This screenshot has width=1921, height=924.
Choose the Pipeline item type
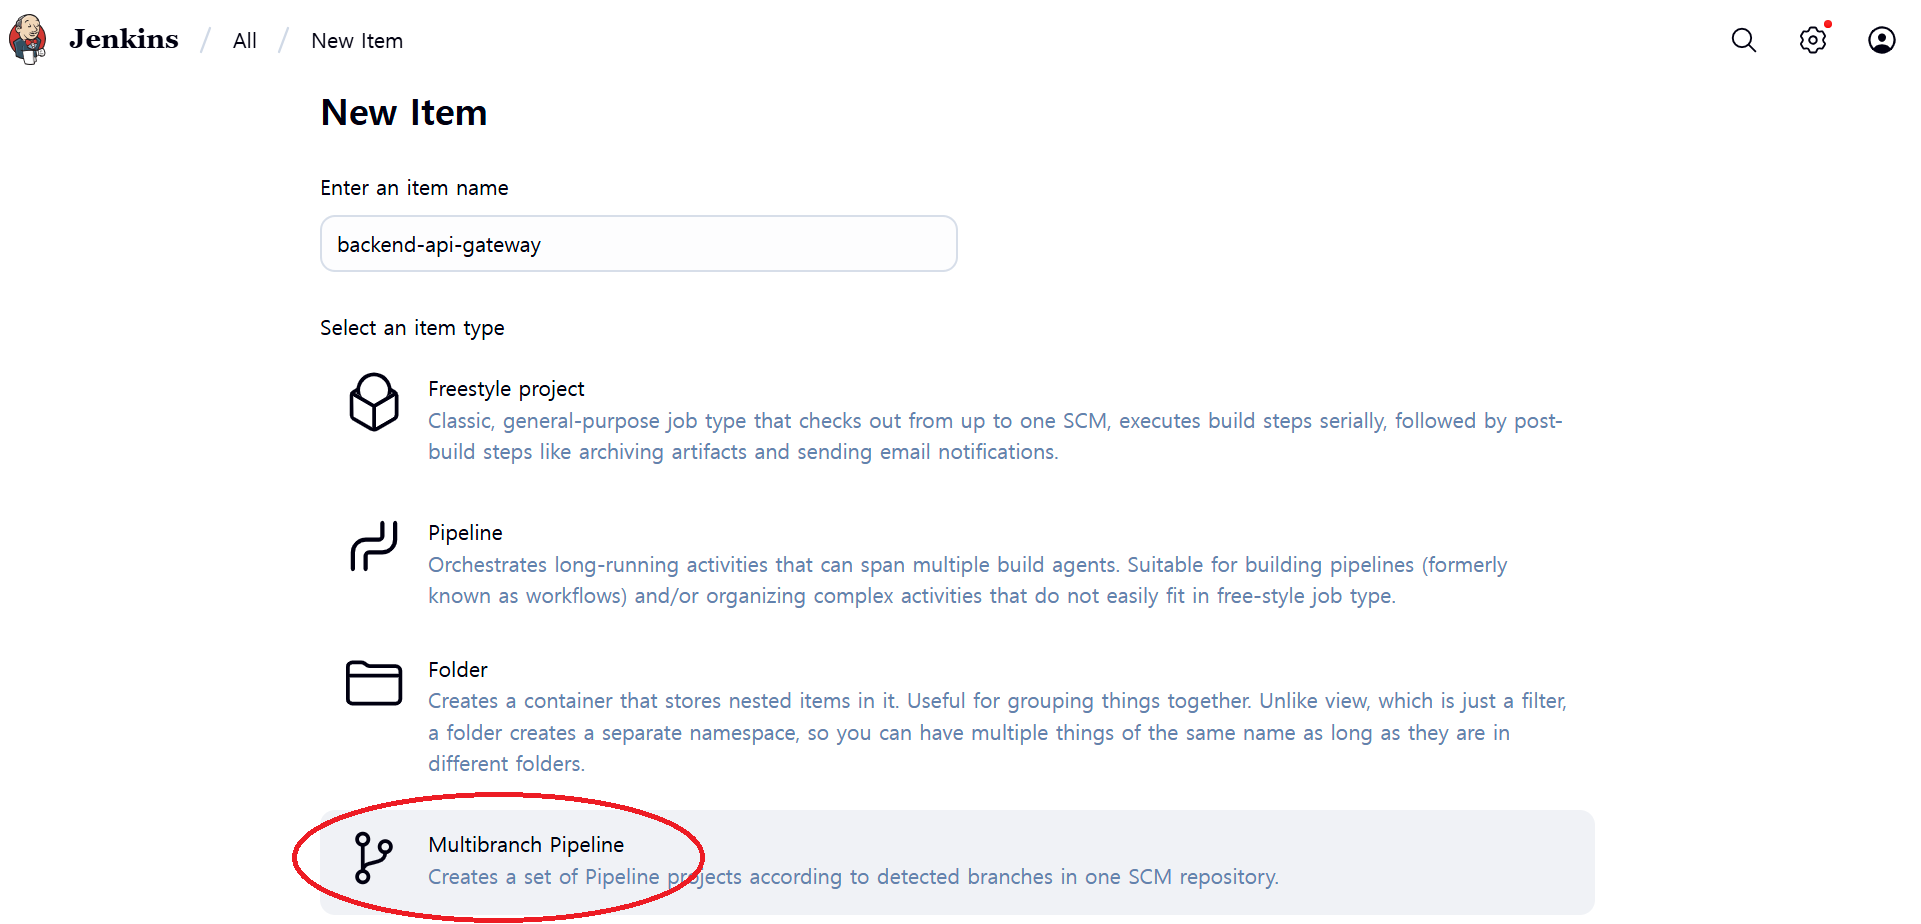pyautogui.click(x=465, y=533)
